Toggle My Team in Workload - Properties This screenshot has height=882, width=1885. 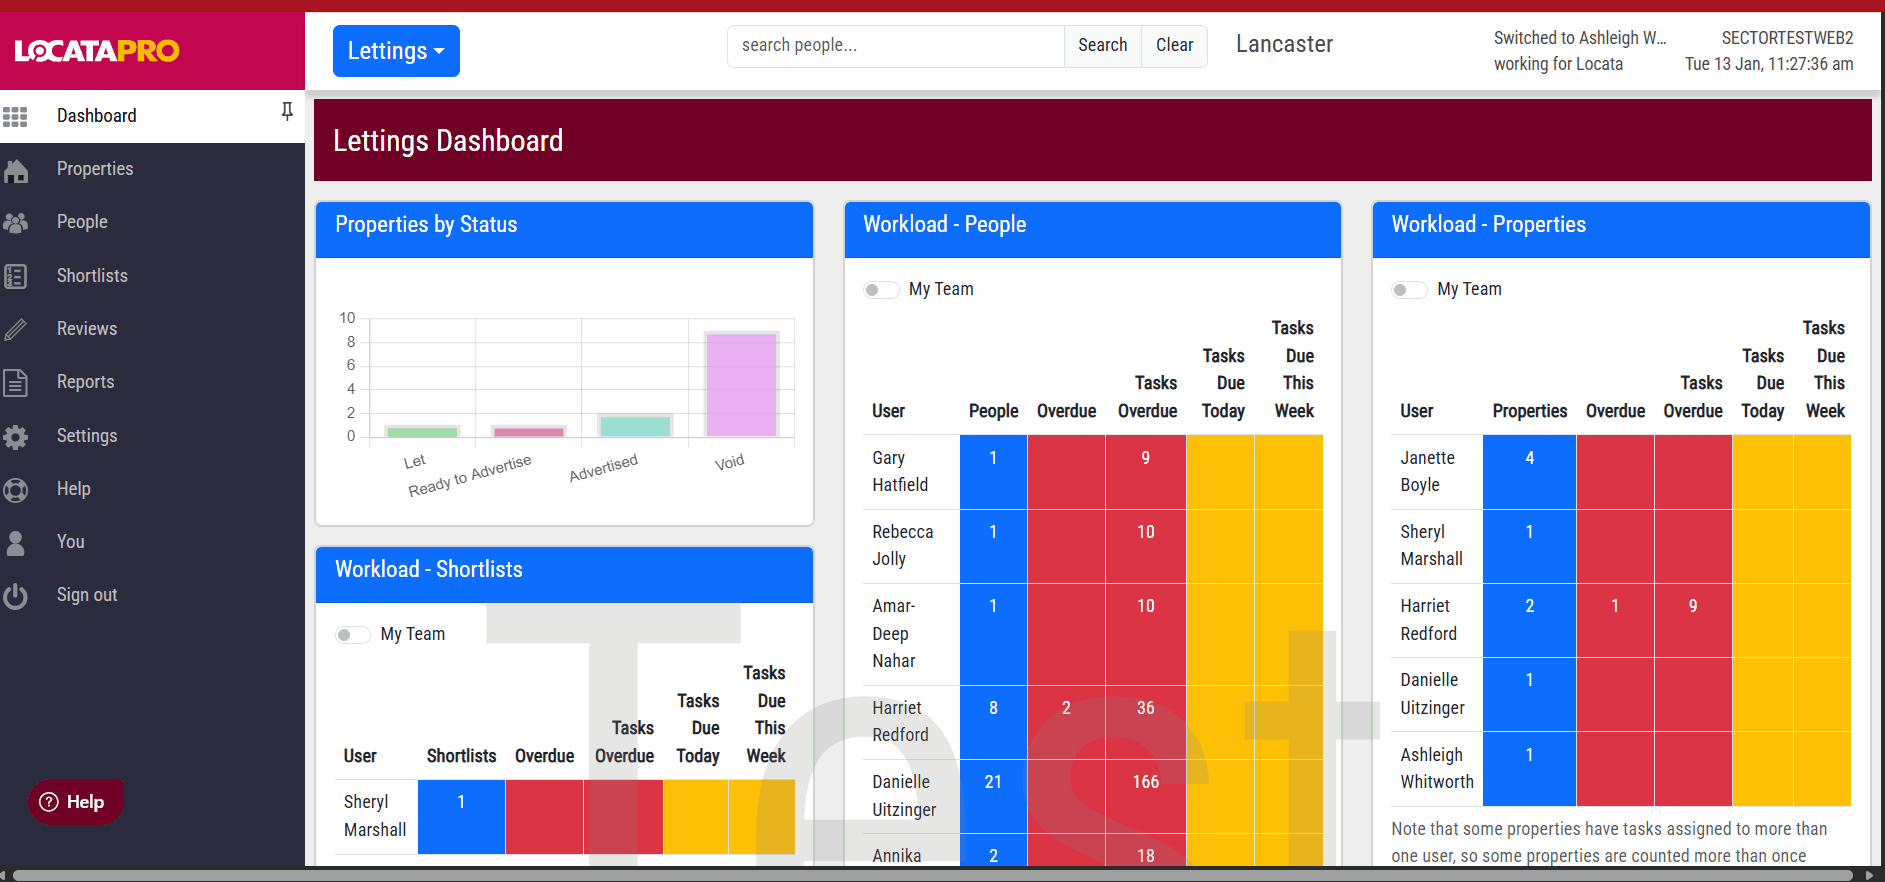click(x=1409, y=290)
